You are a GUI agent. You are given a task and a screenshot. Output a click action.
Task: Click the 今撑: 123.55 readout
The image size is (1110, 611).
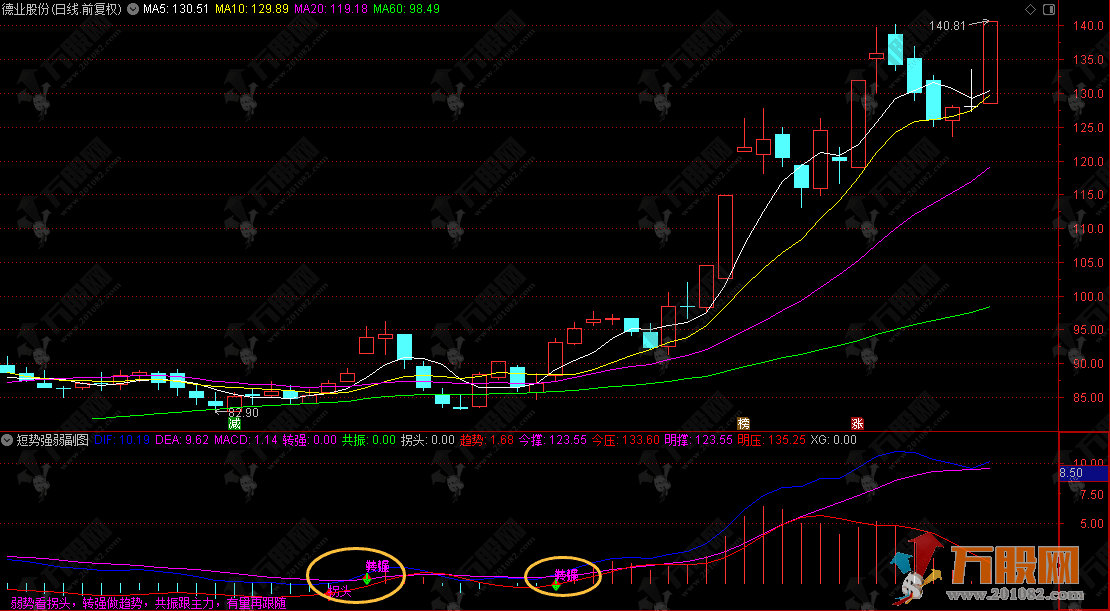click(x=553, y=440)
